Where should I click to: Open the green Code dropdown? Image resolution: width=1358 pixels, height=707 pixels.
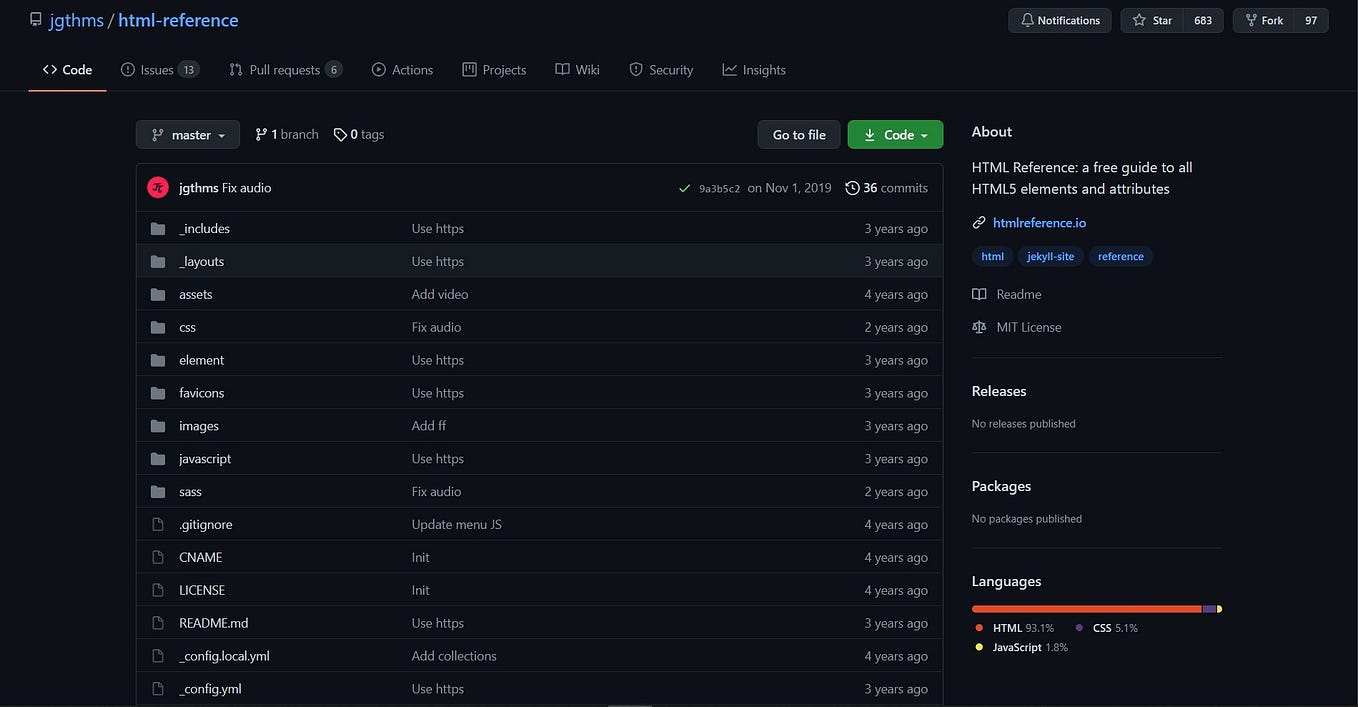(895, 134)
